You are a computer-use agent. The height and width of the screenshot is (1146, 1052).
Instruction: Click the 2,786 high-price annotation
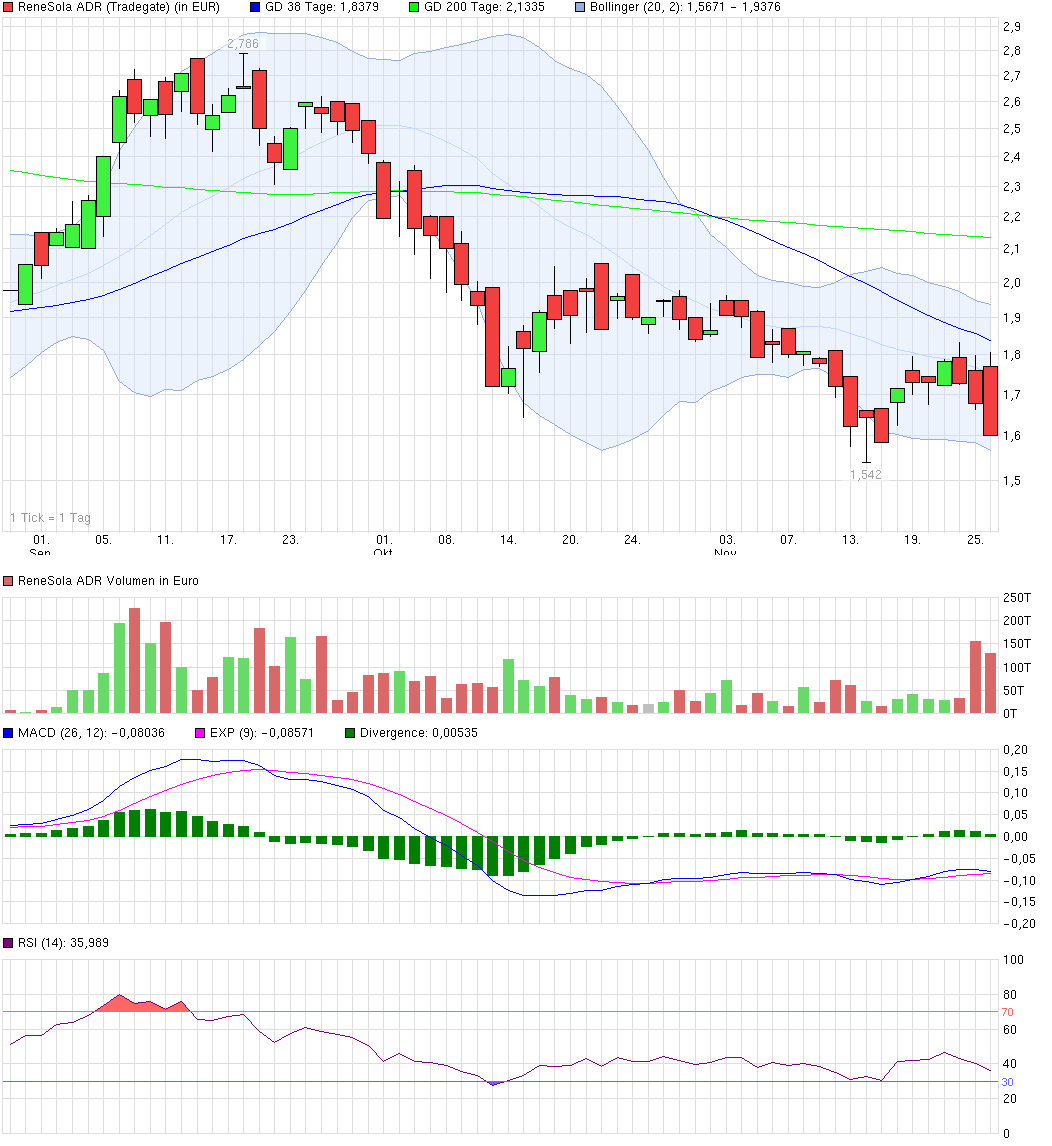243,43
